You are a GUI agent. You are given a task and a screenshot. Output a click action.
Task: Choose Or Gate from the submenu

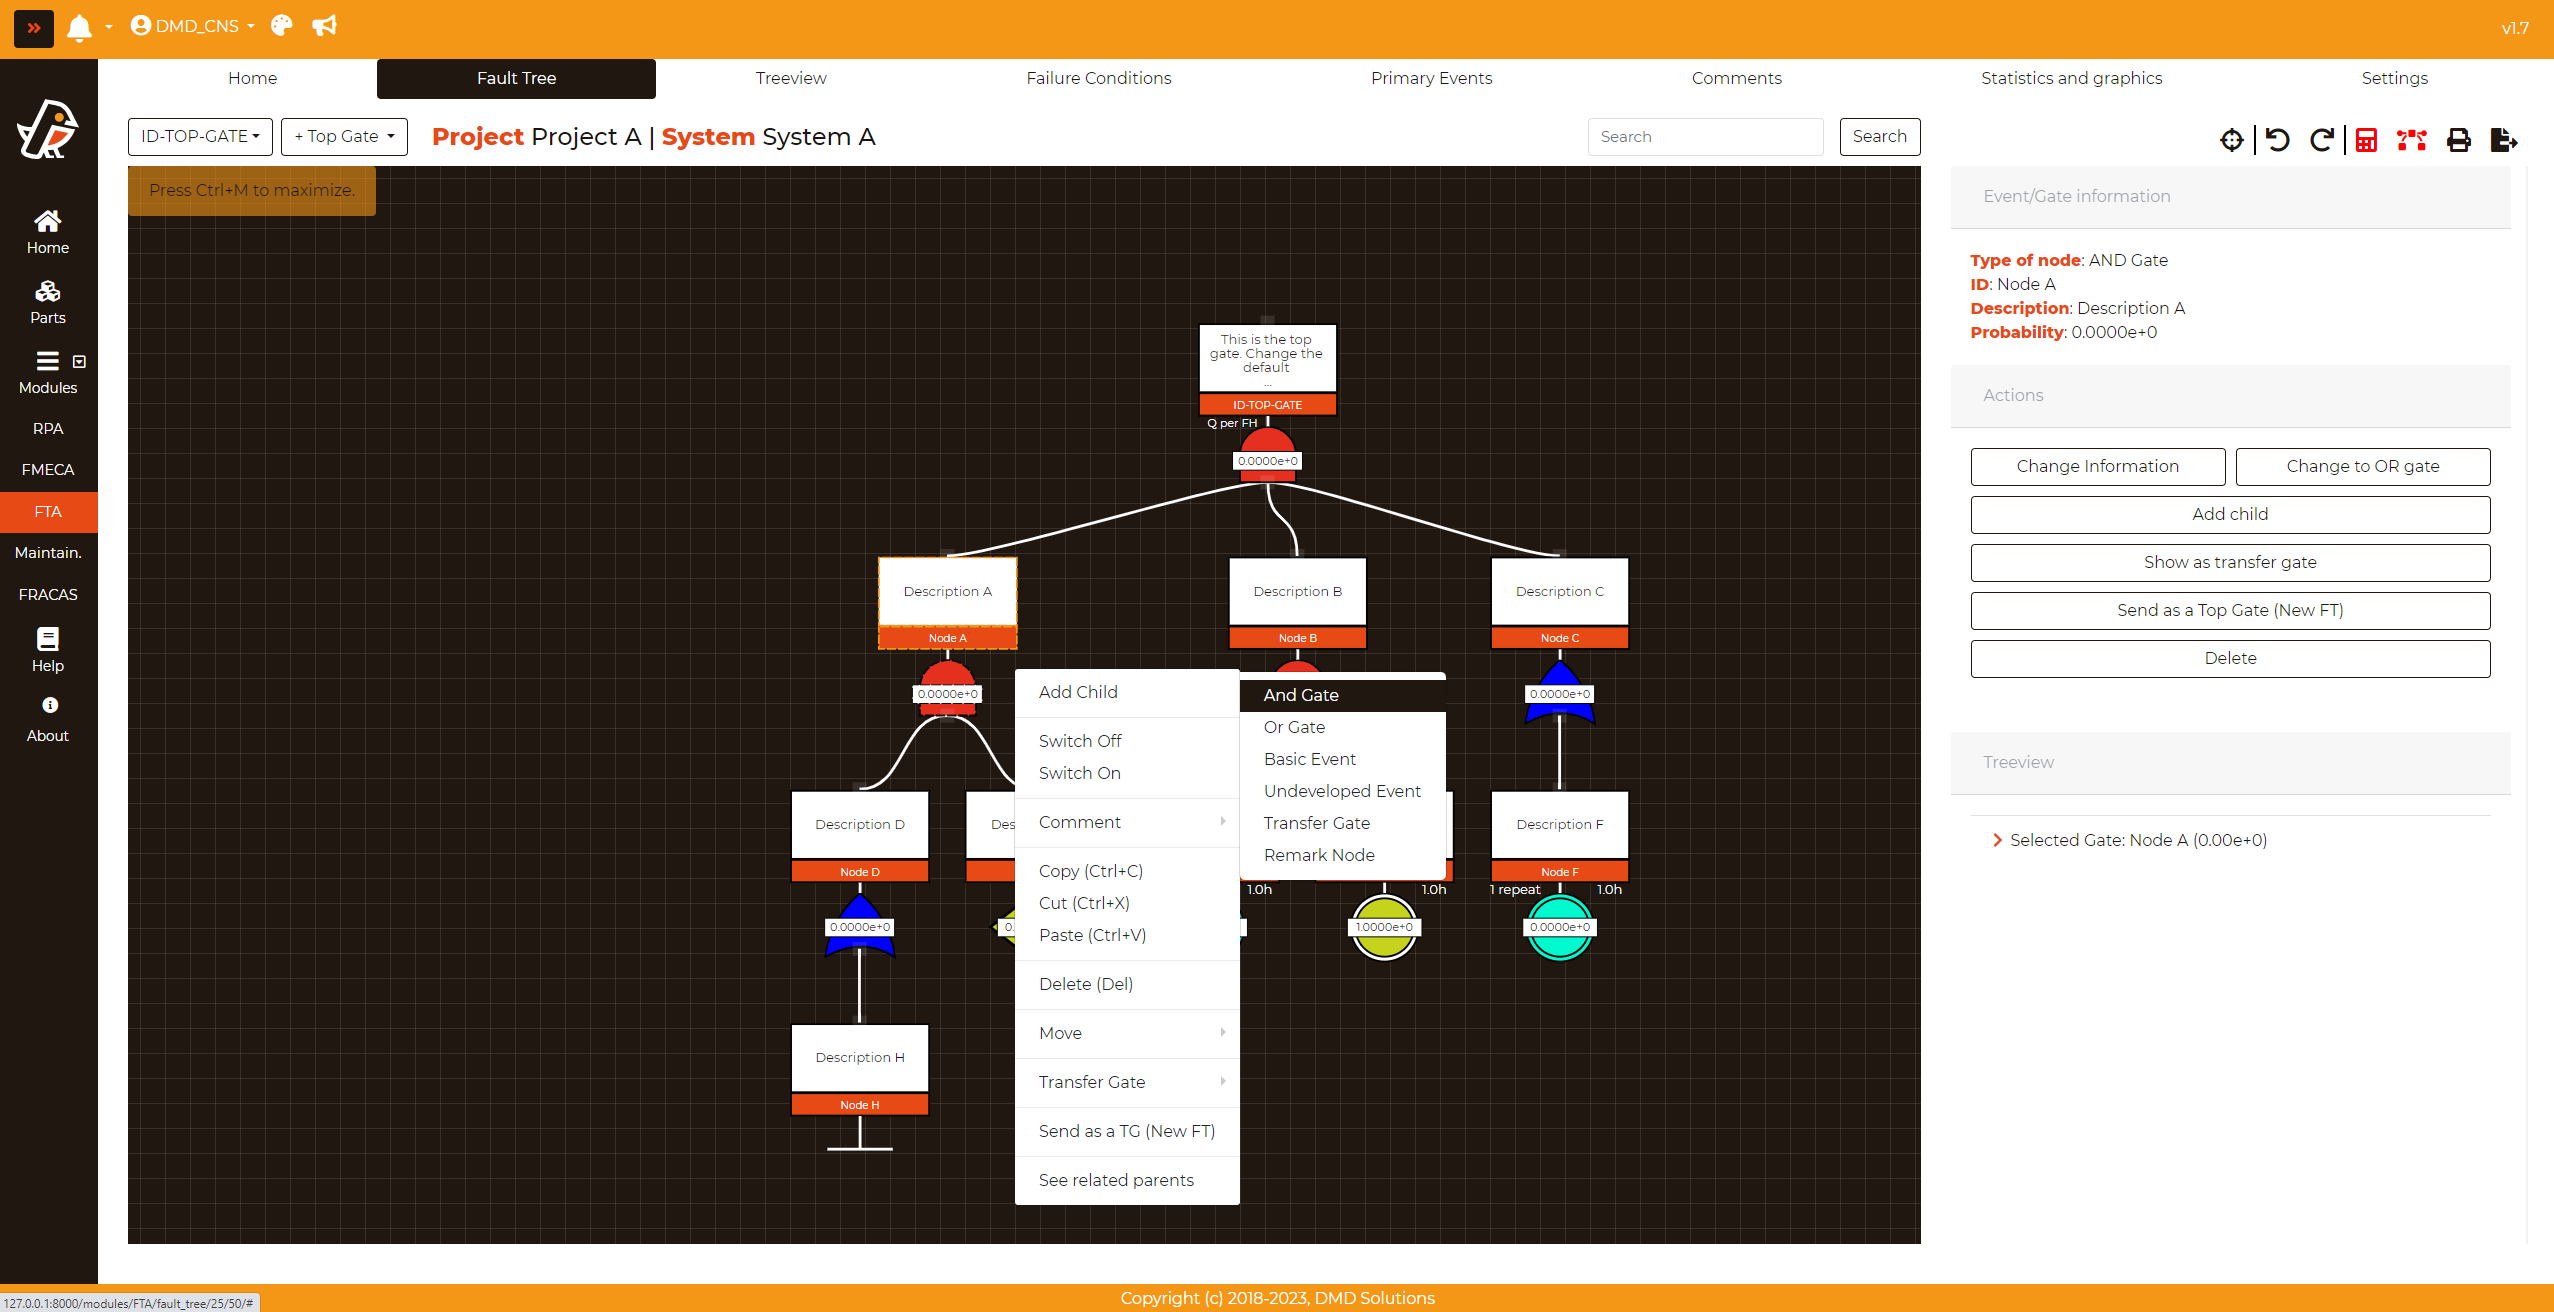(x=1294, y=727)
